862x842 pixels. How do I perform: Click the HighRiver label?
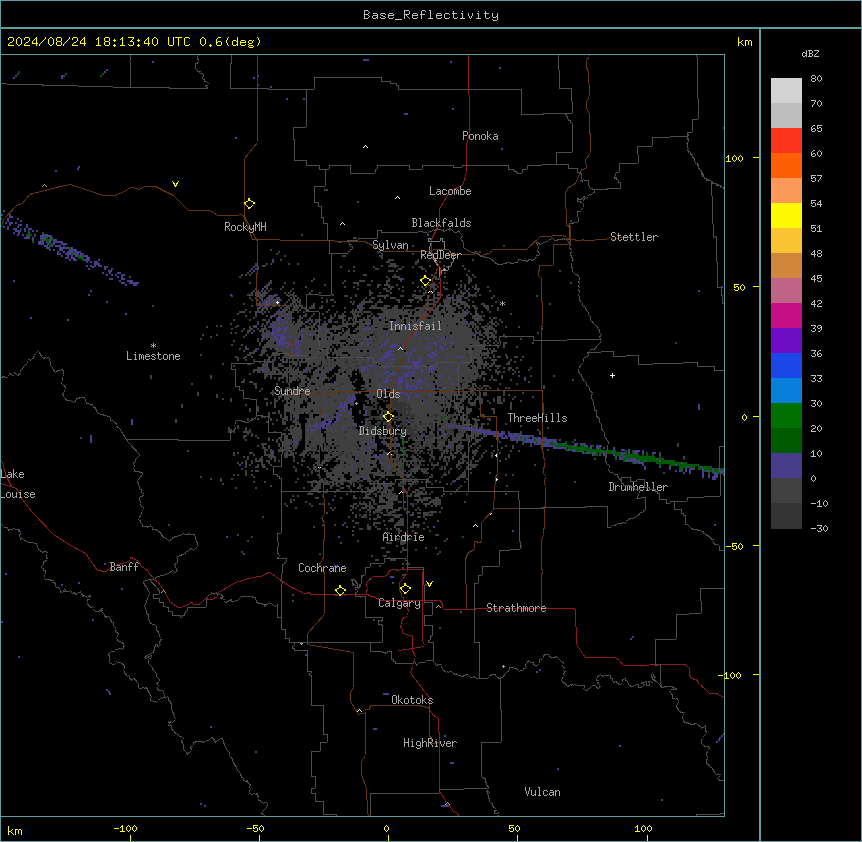[430, 743]
